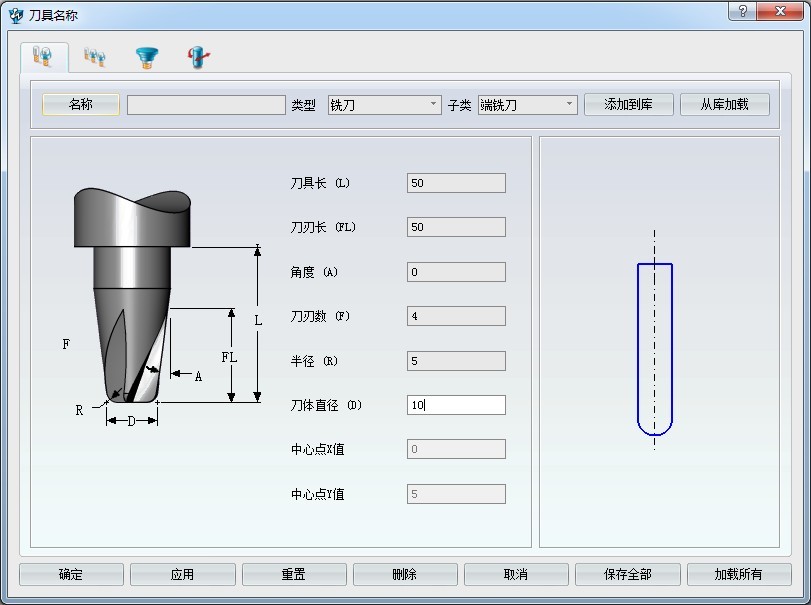
Task: Open the 子类 dropdown showing 端铣刀
Action: [528, 105]
